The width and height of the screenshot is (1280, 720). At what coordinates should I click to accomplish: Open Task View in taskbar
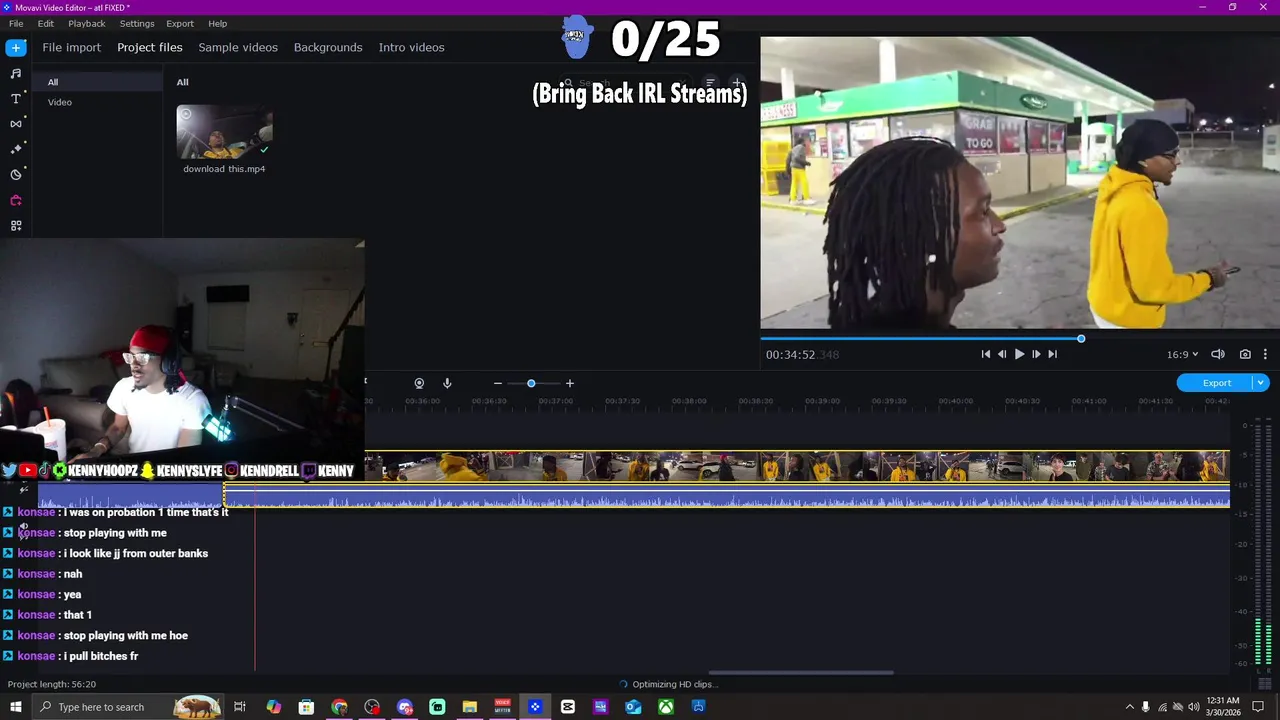(240, 707)
